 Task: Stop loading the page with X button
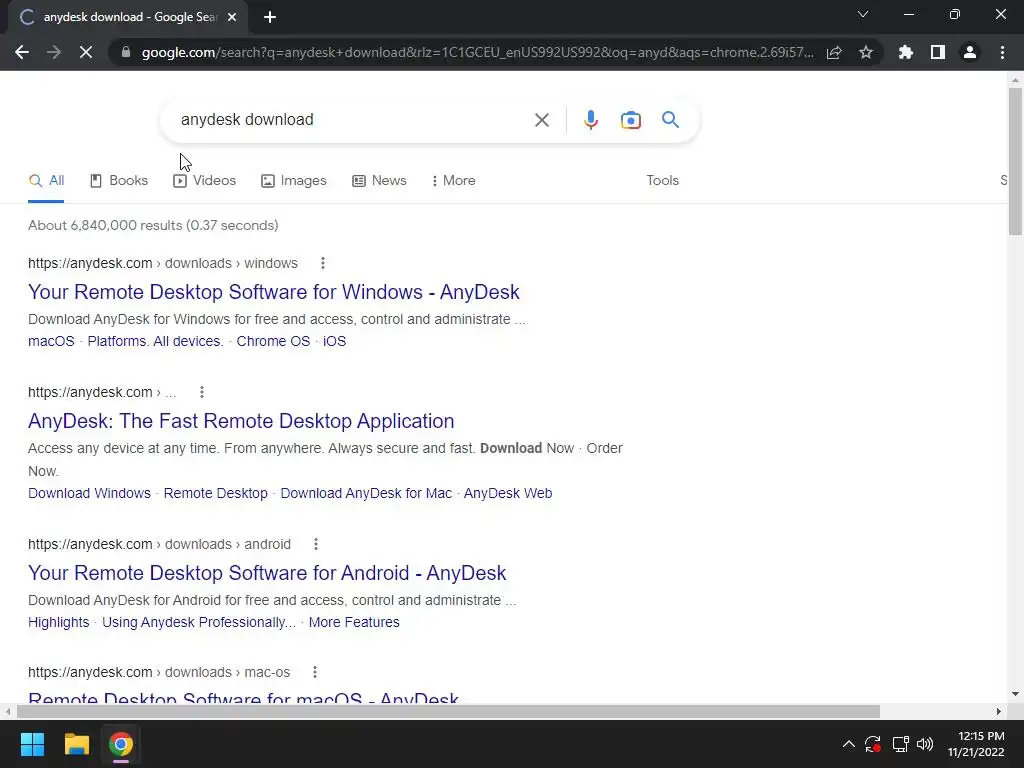[86, 52]
